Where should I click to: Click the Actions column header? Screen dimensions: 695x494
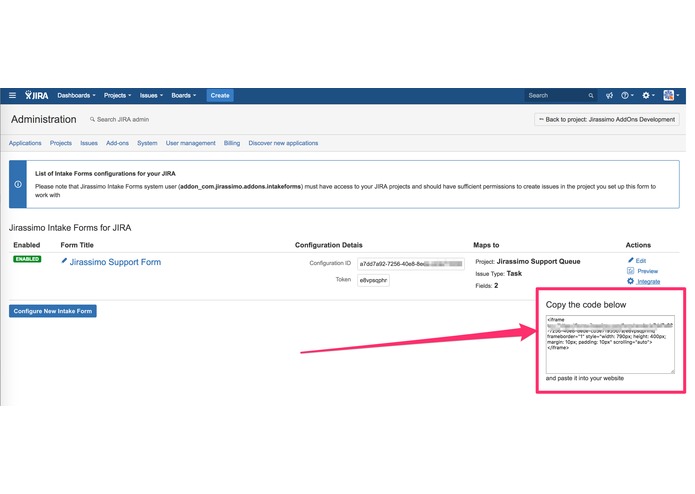638,245
